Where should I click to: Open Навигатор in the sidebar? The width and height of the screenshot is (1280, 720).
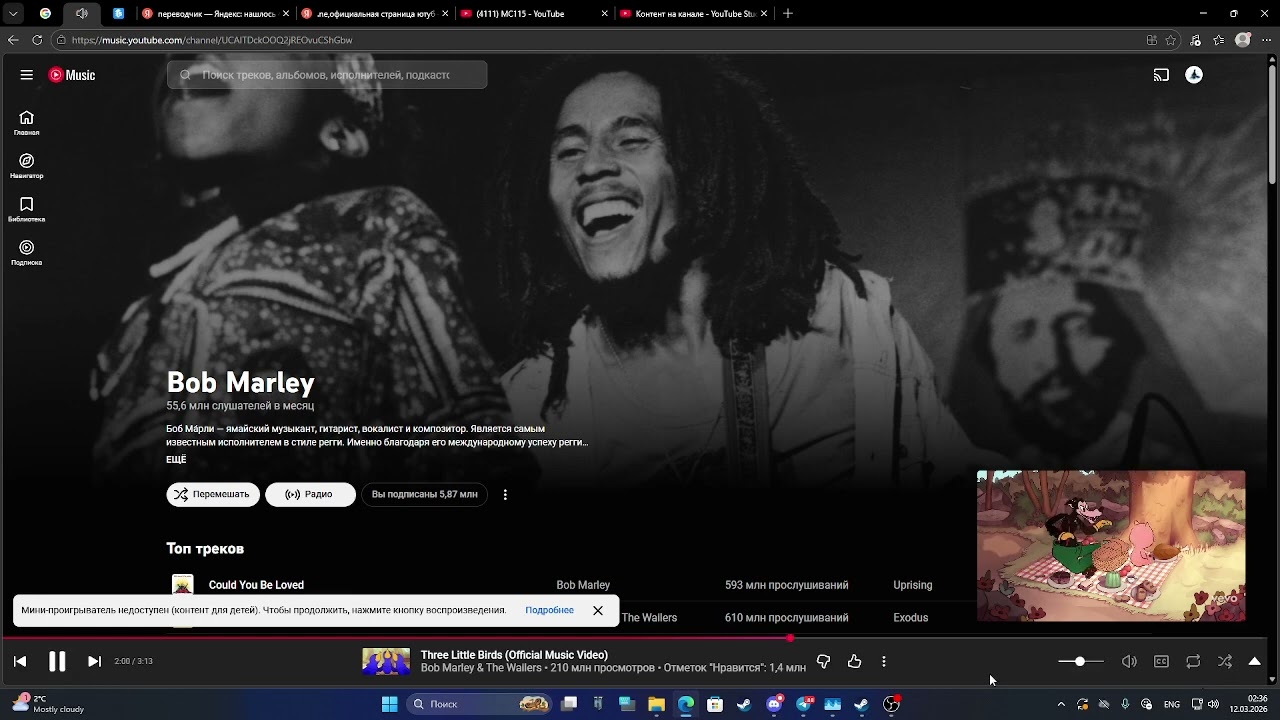(x=27, y=166)
